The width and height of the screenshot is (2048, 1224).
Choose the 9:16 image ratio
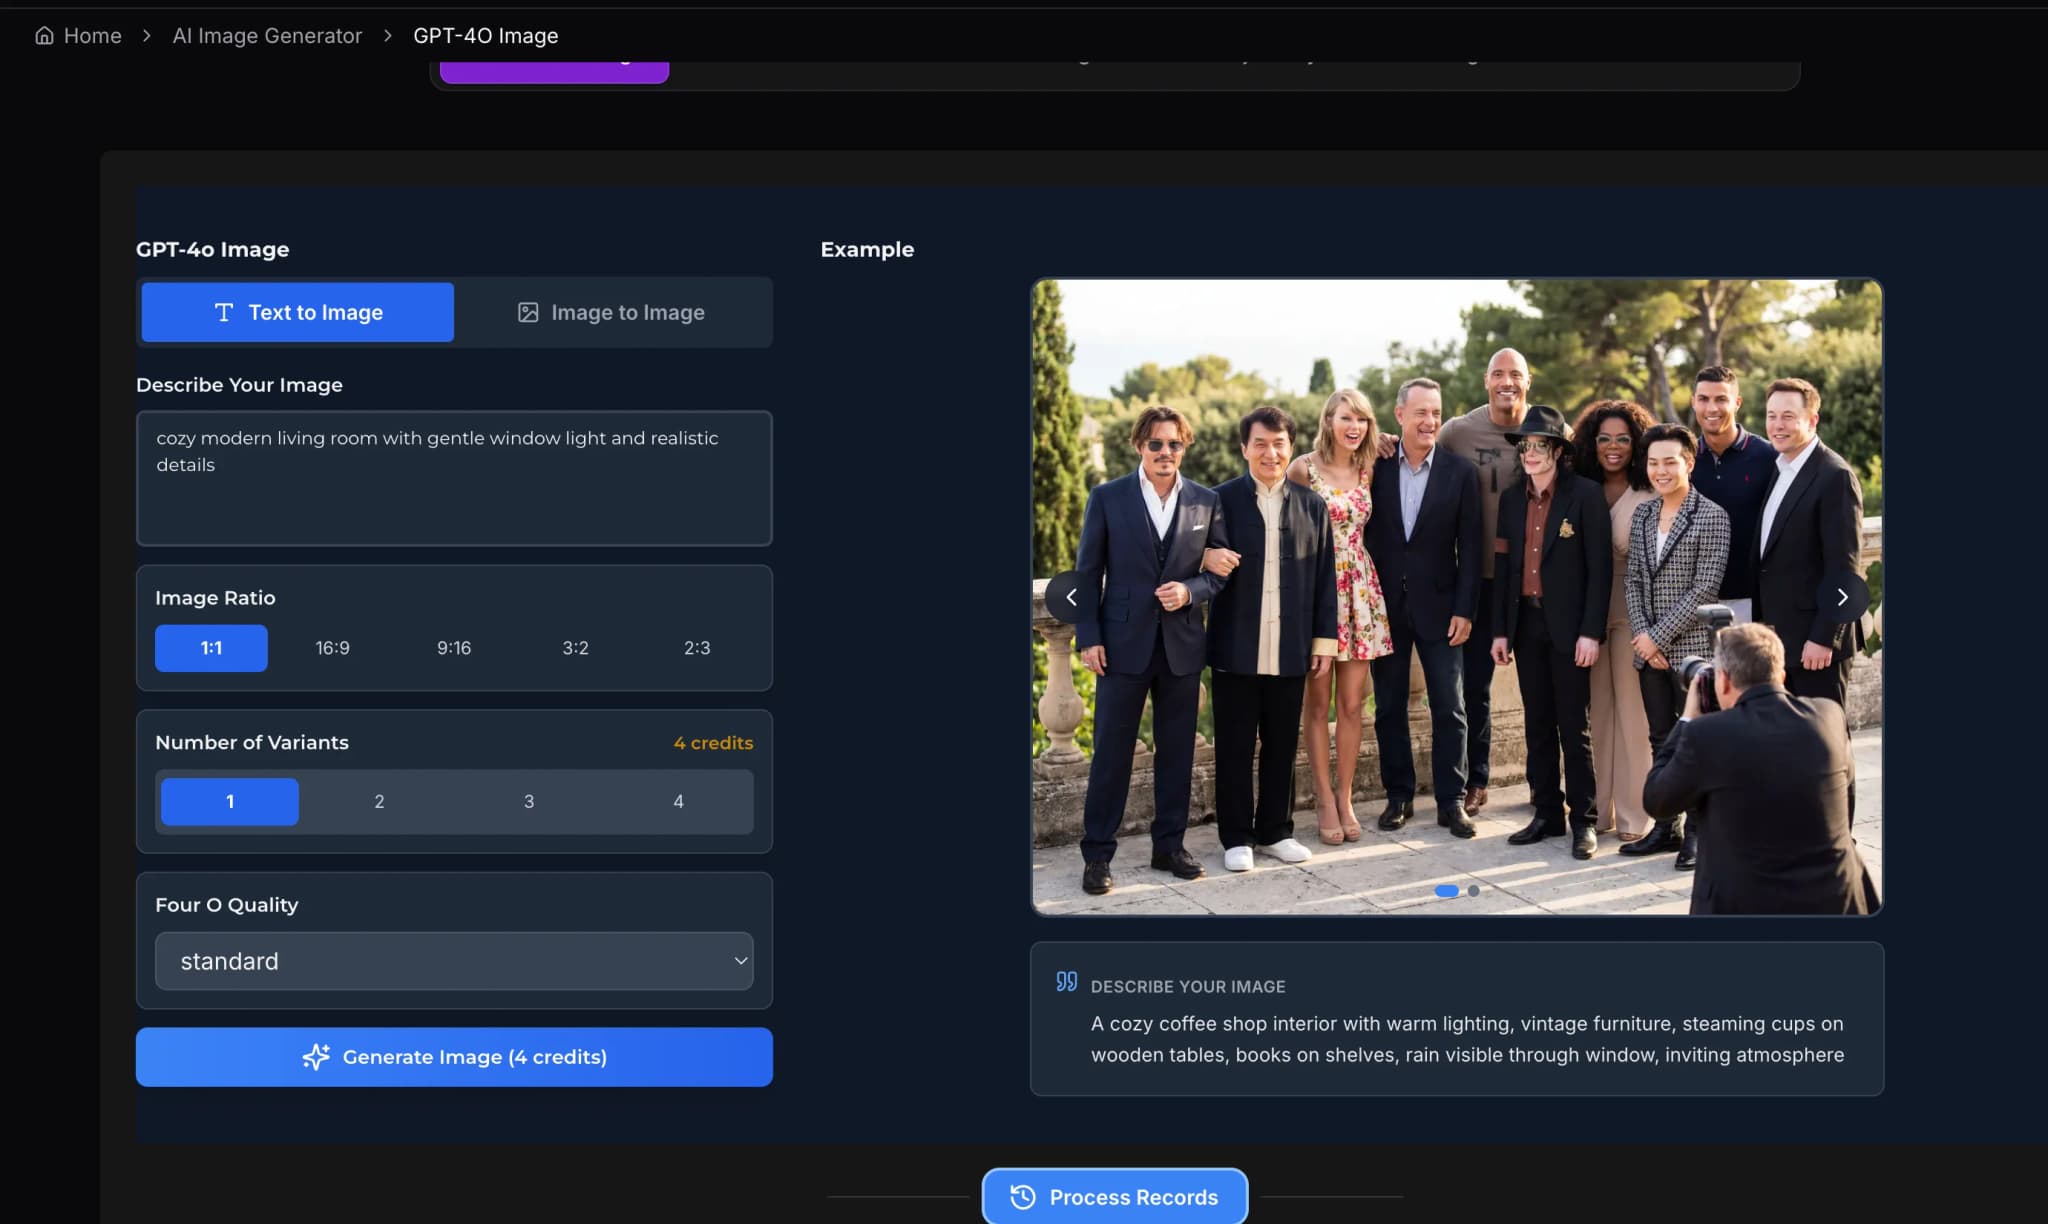click(x=454, y=648)
